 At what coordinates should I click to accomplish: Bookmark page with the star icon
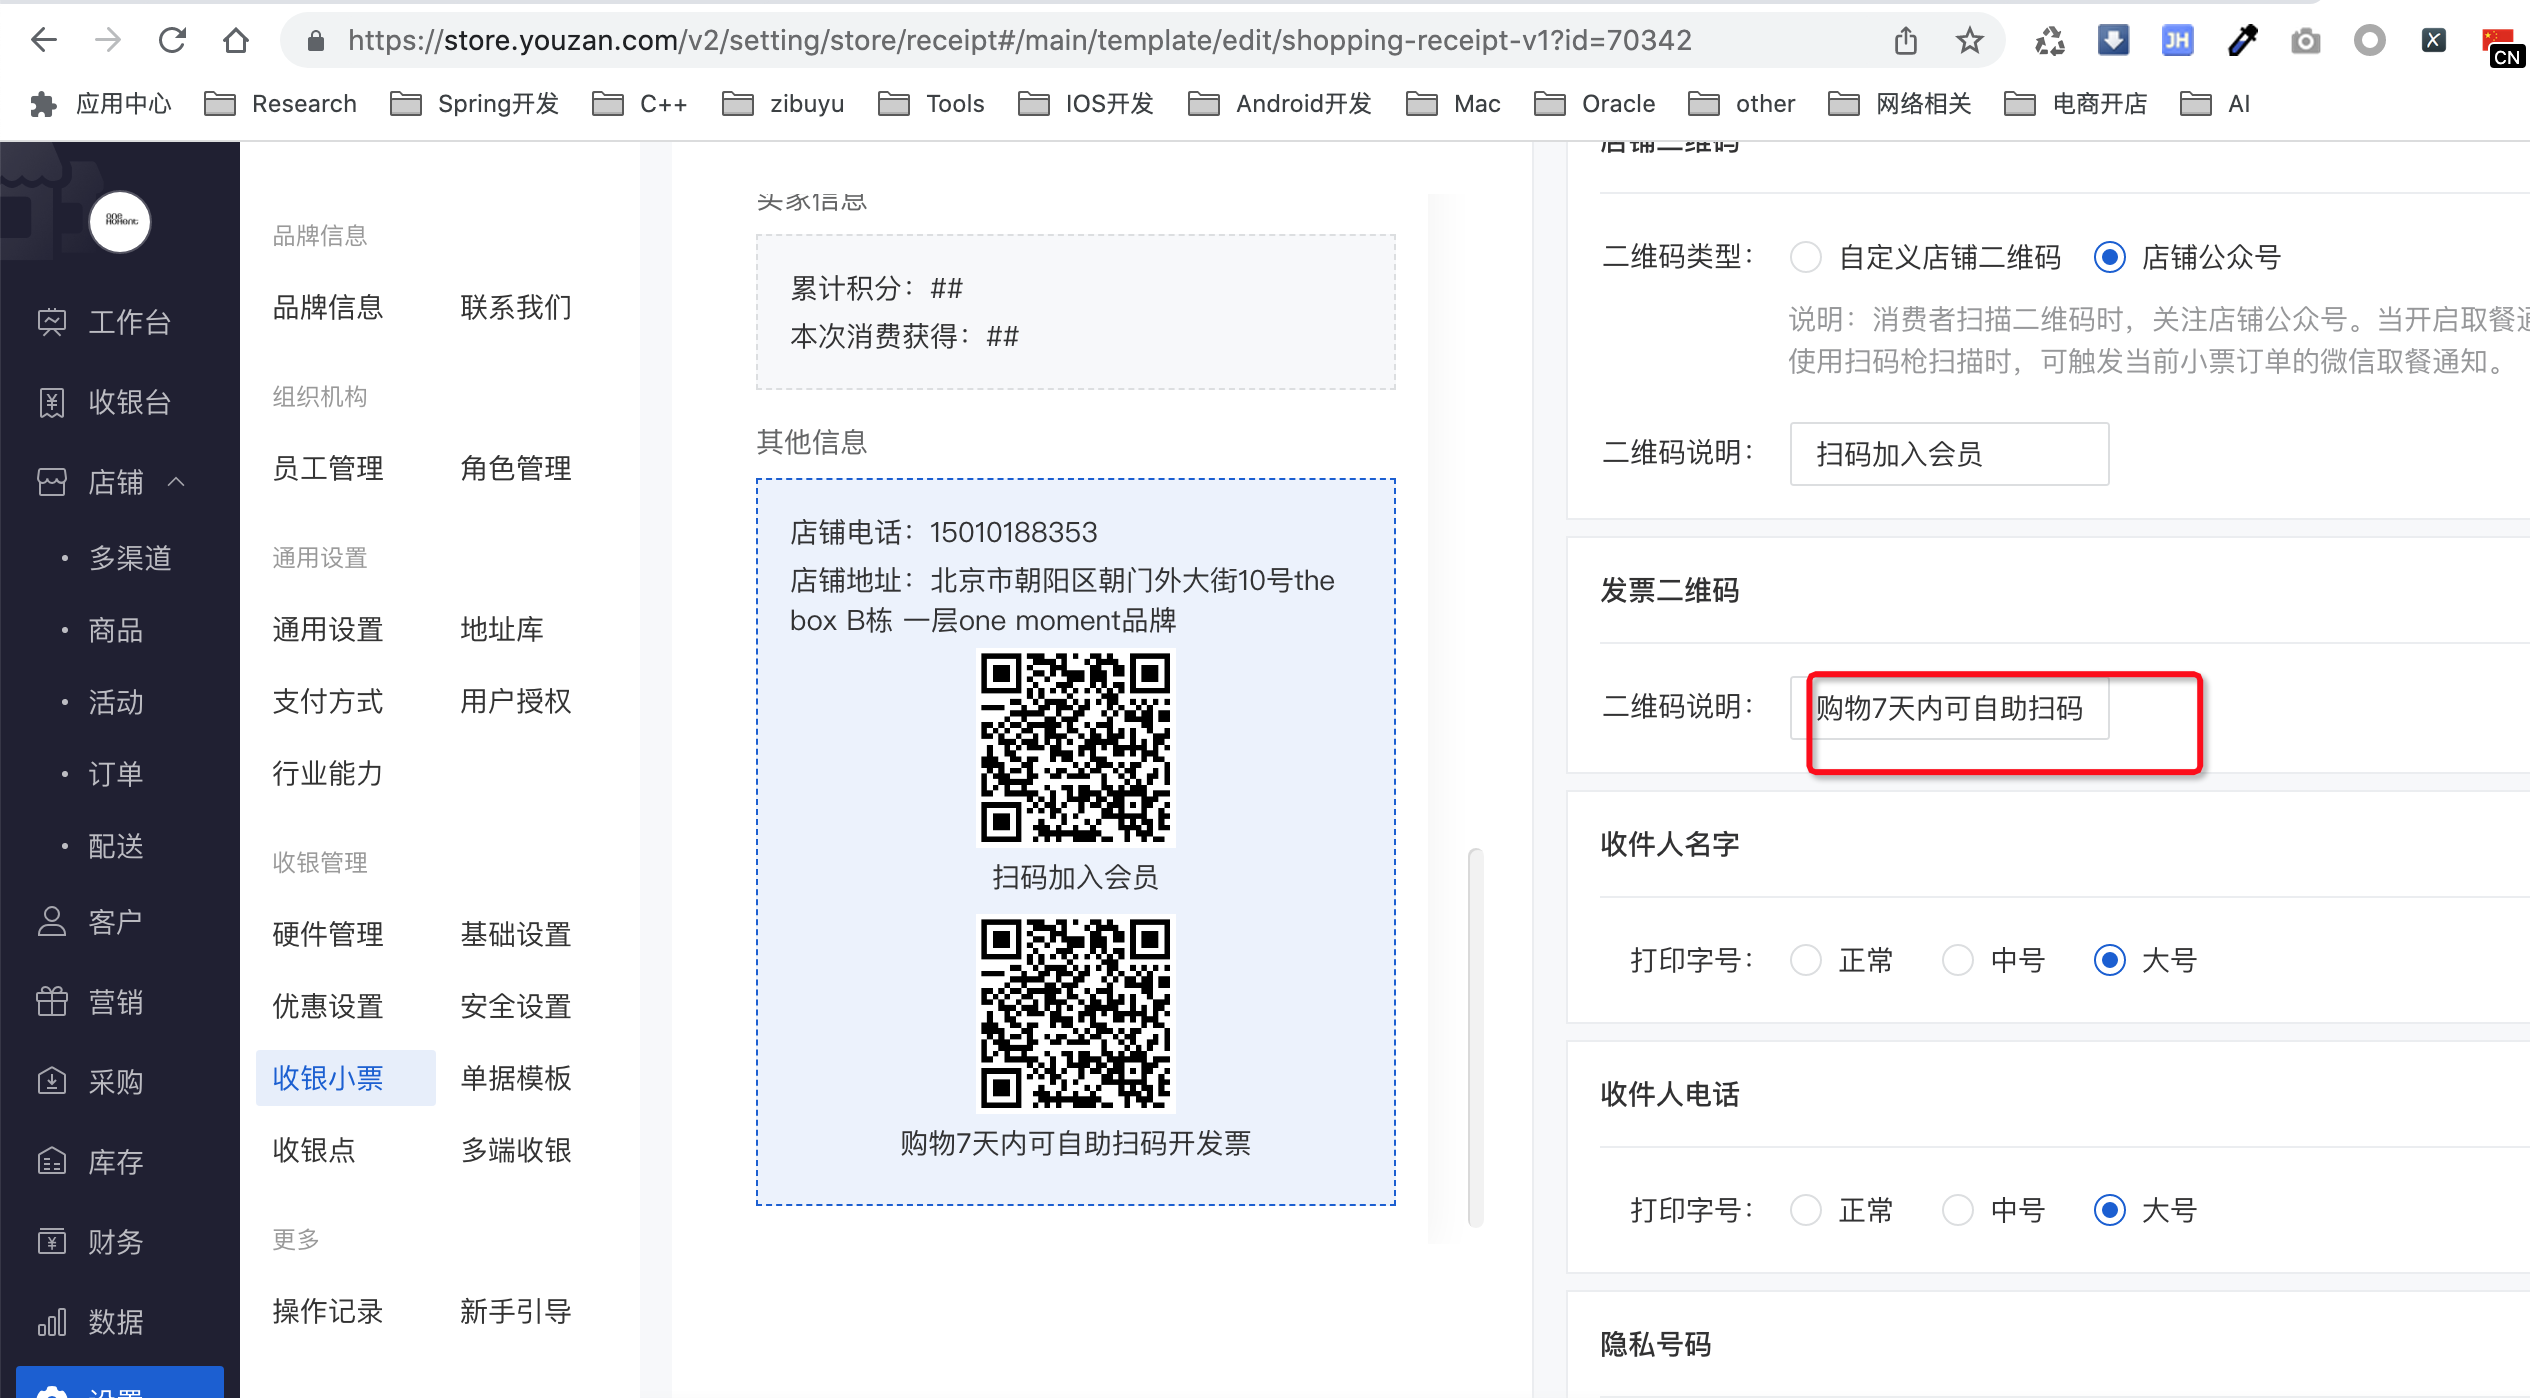(1969, 41)
